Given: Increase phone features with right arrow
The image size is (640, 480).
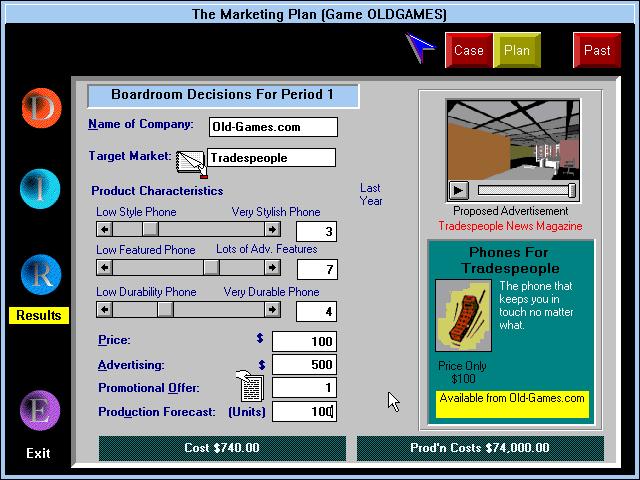Looking at the screenshot, I should click(x=272, y=268).
